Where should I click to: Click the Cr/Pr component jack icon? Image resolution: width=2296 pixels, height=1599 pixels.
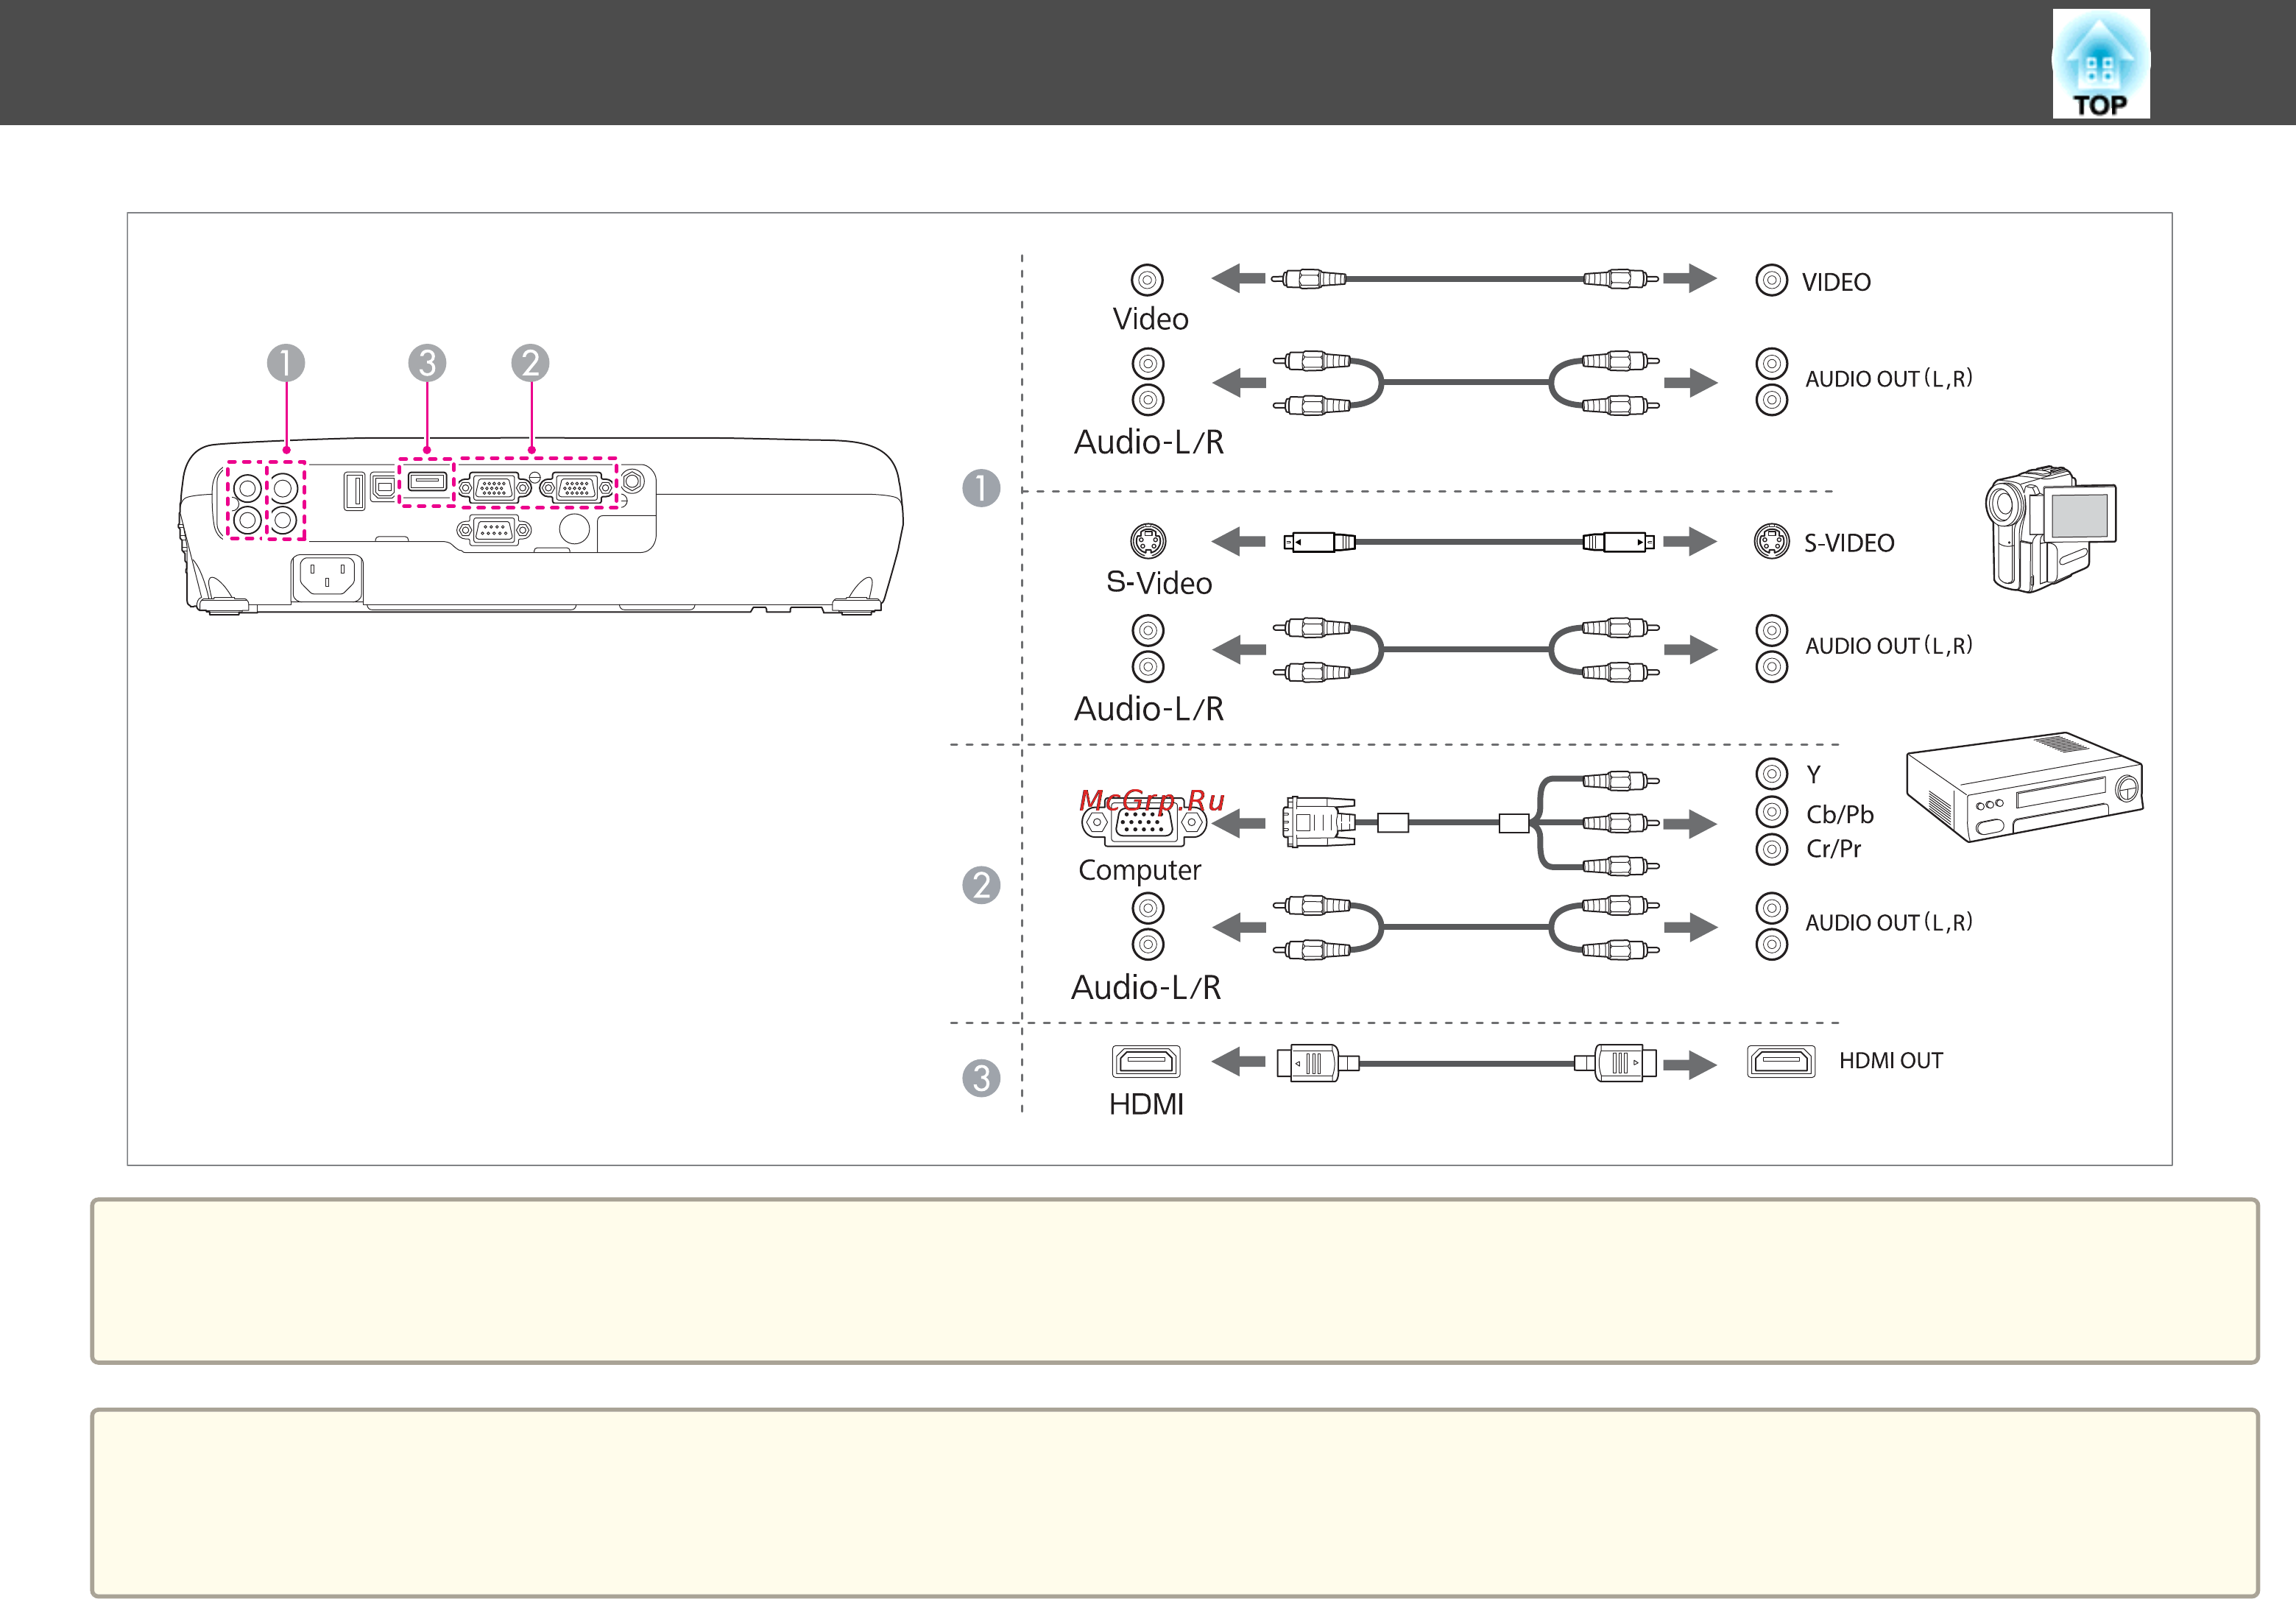tap(1771, 849)
